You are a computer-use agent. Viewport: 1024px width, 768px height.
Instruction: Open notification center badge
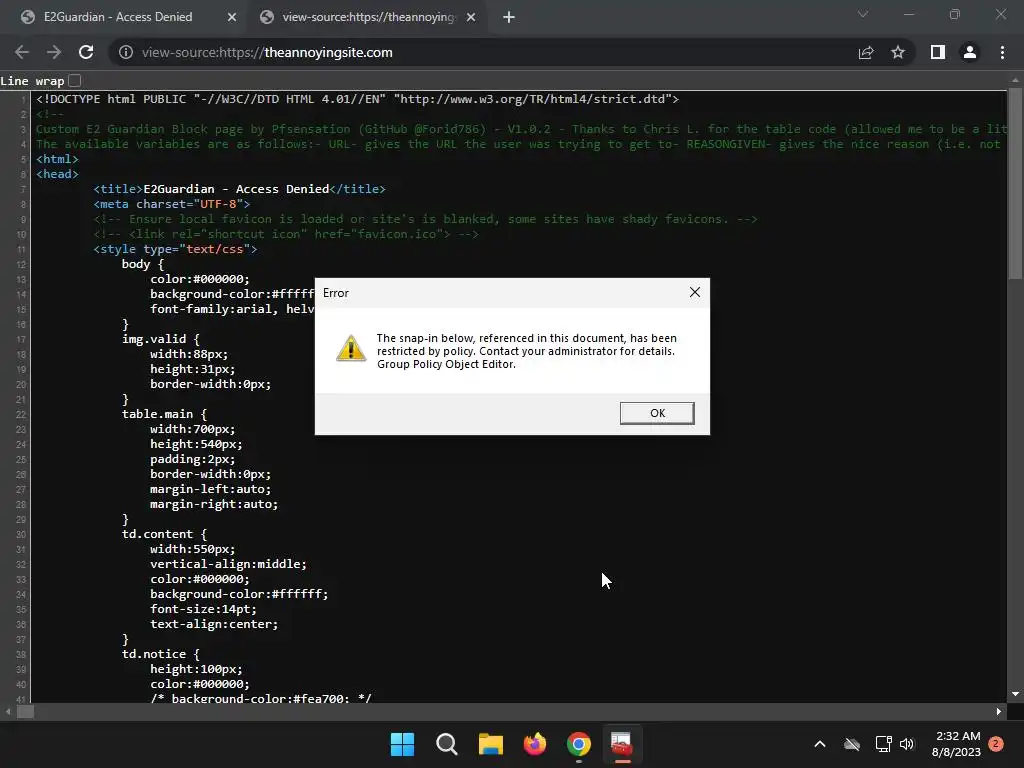pyautogui.click(x=996, y=744)
